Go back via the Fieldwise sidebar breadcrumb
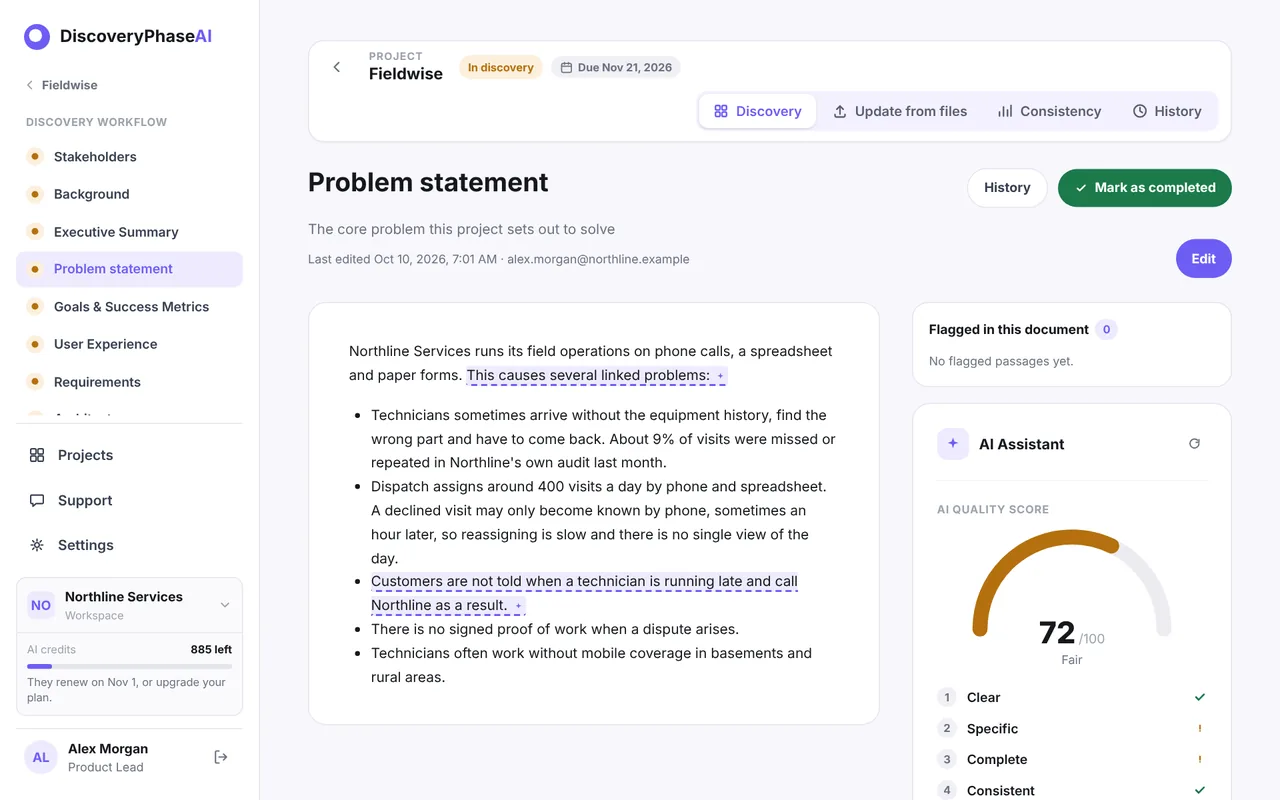1280x800 pixels. (x=62, y=85)
